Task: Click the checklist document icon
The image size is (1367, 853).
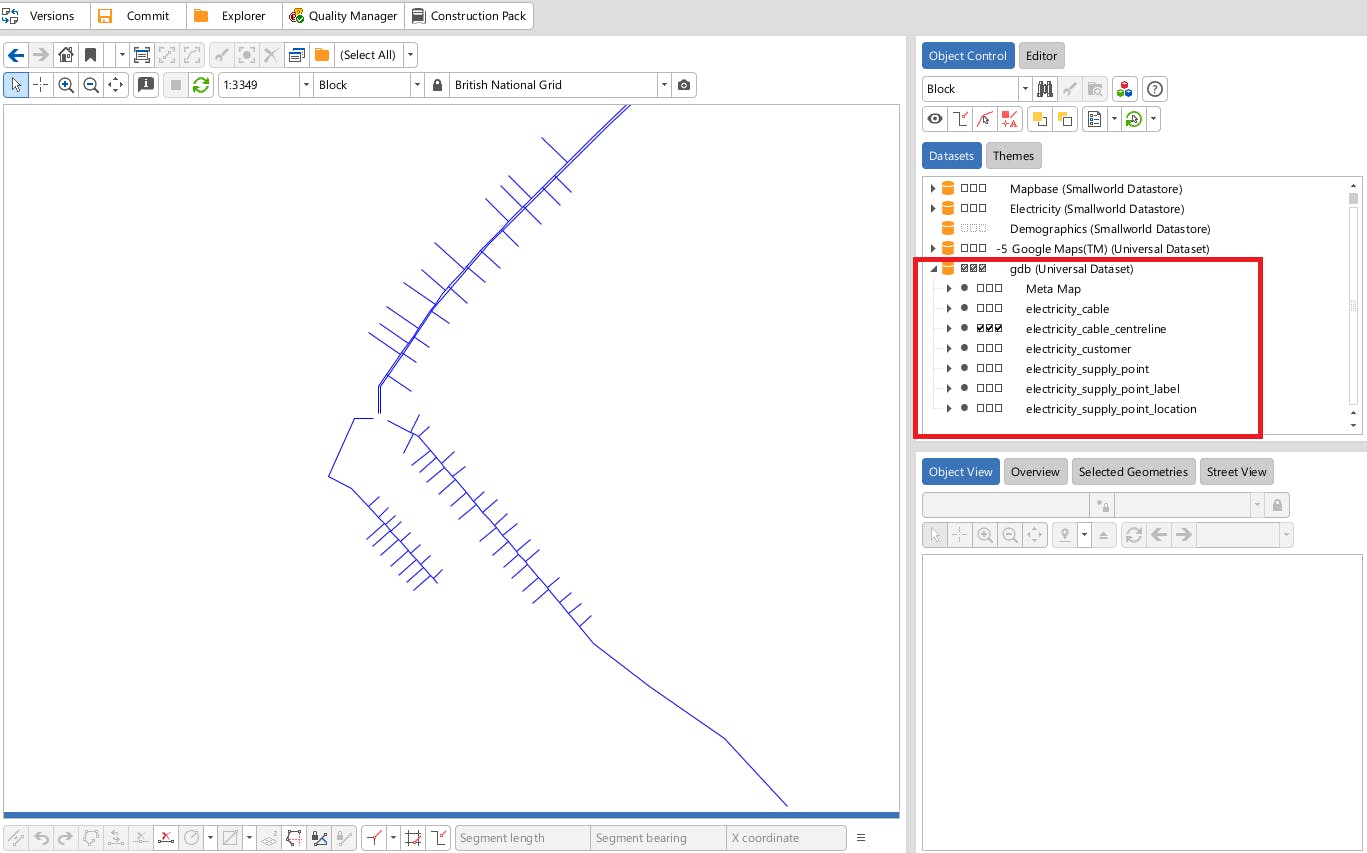Action: 1095,119
